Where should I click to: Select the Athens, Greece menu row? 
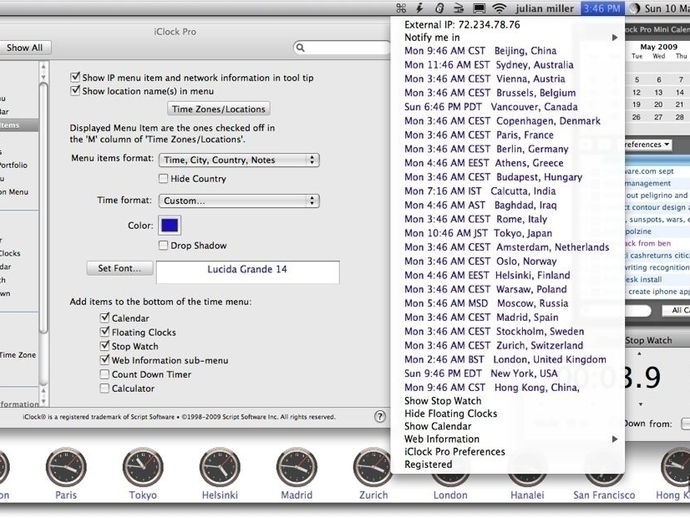[507, 163]
